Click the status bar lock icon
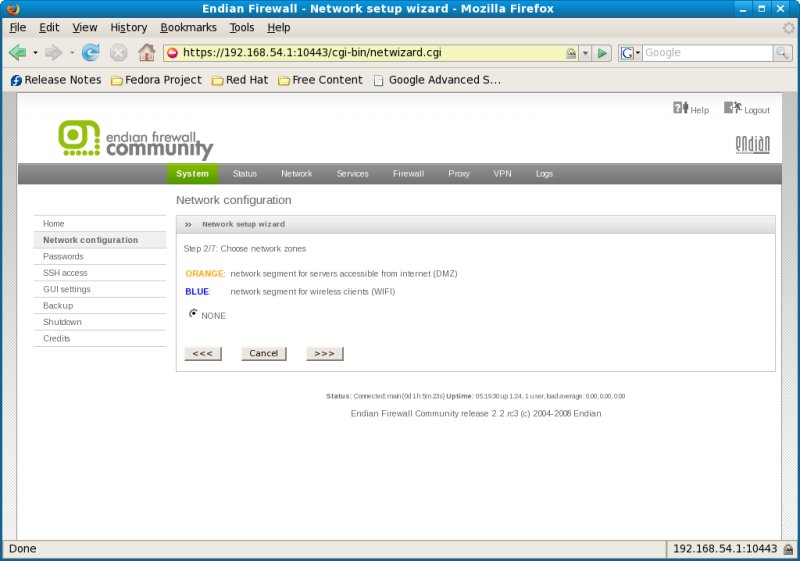 (788, 549)
